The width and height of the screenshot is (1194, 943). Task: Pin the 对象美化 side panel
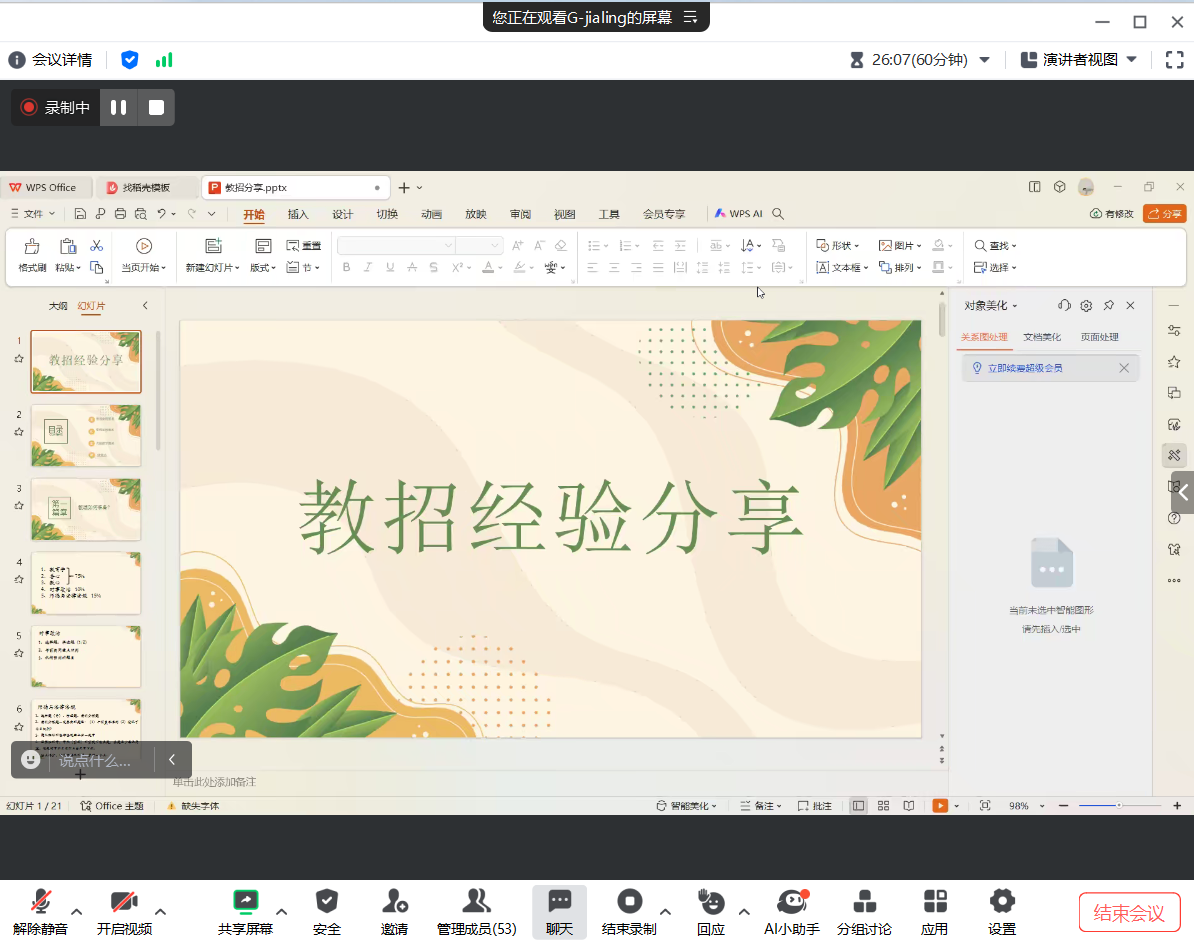1108,306
